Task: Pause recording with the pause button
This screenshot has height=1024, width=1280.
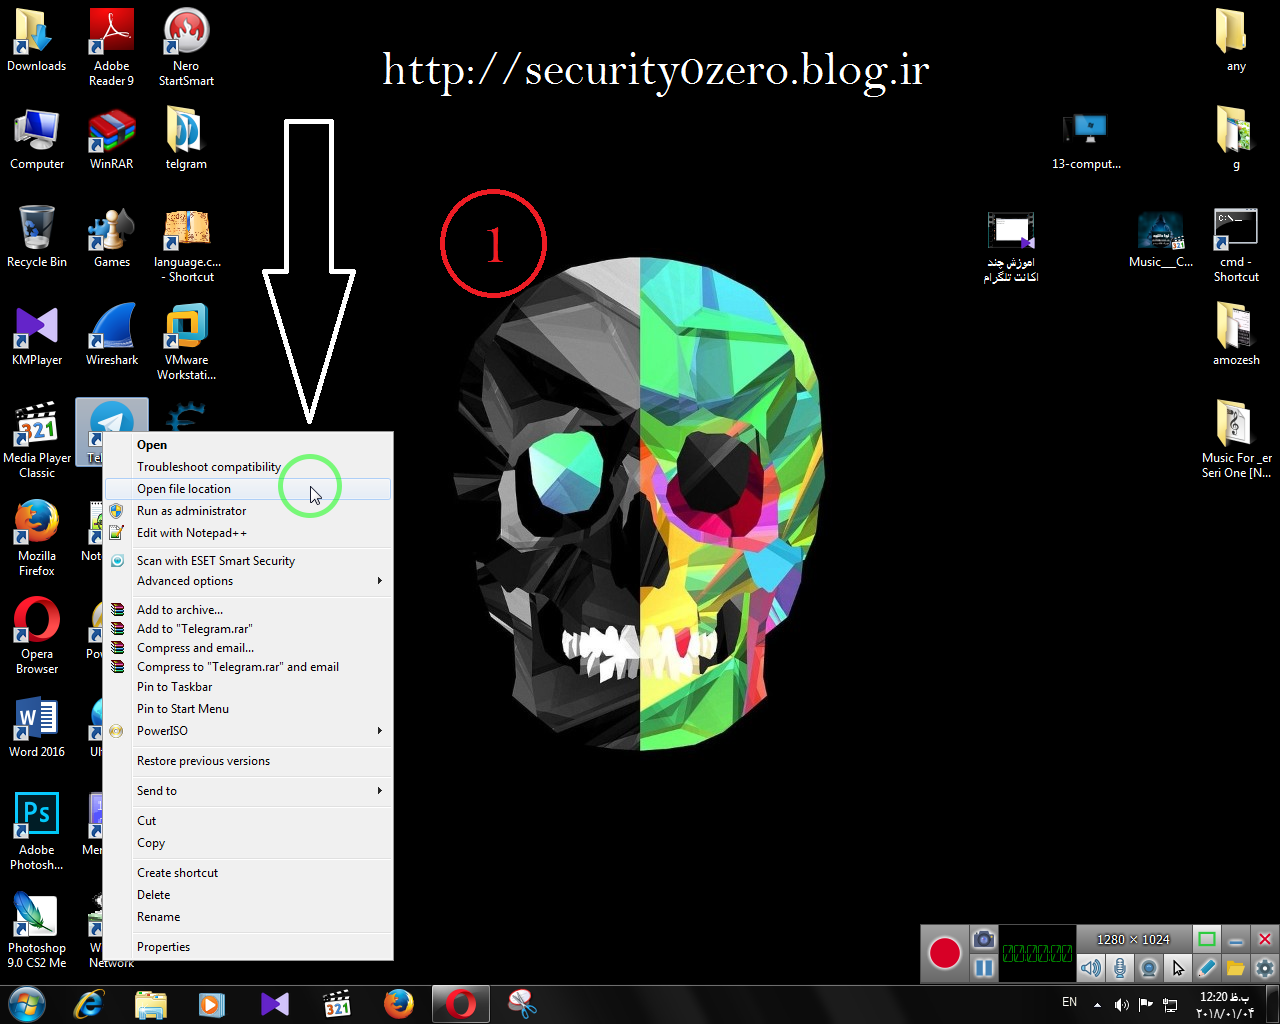Action: [x=984, y=968]
